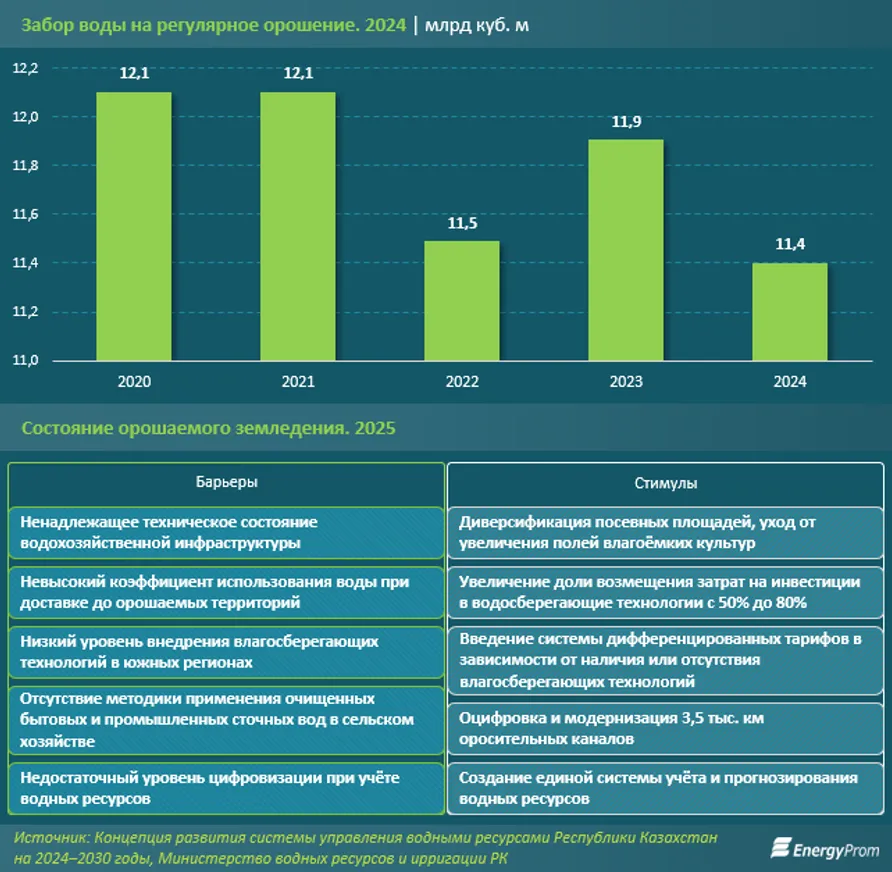This screenshot has width=892, height=872.
Task: Select the 'Ненадлежащее техническое состояние' barrier cell
Action: [226, 532]
